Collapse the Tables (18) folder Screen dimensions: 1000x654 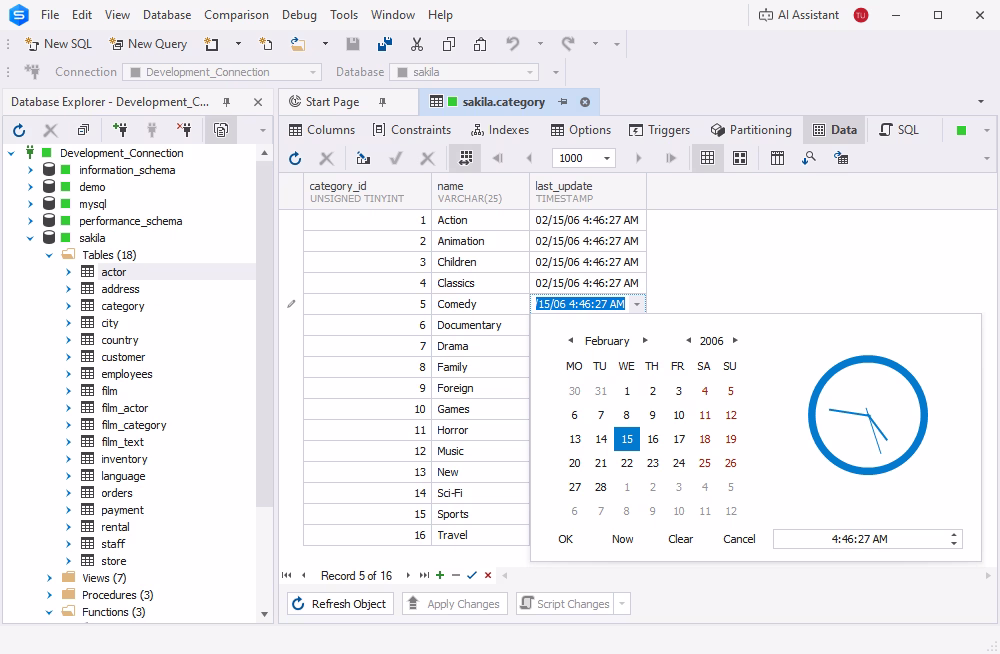pos(49,255)
